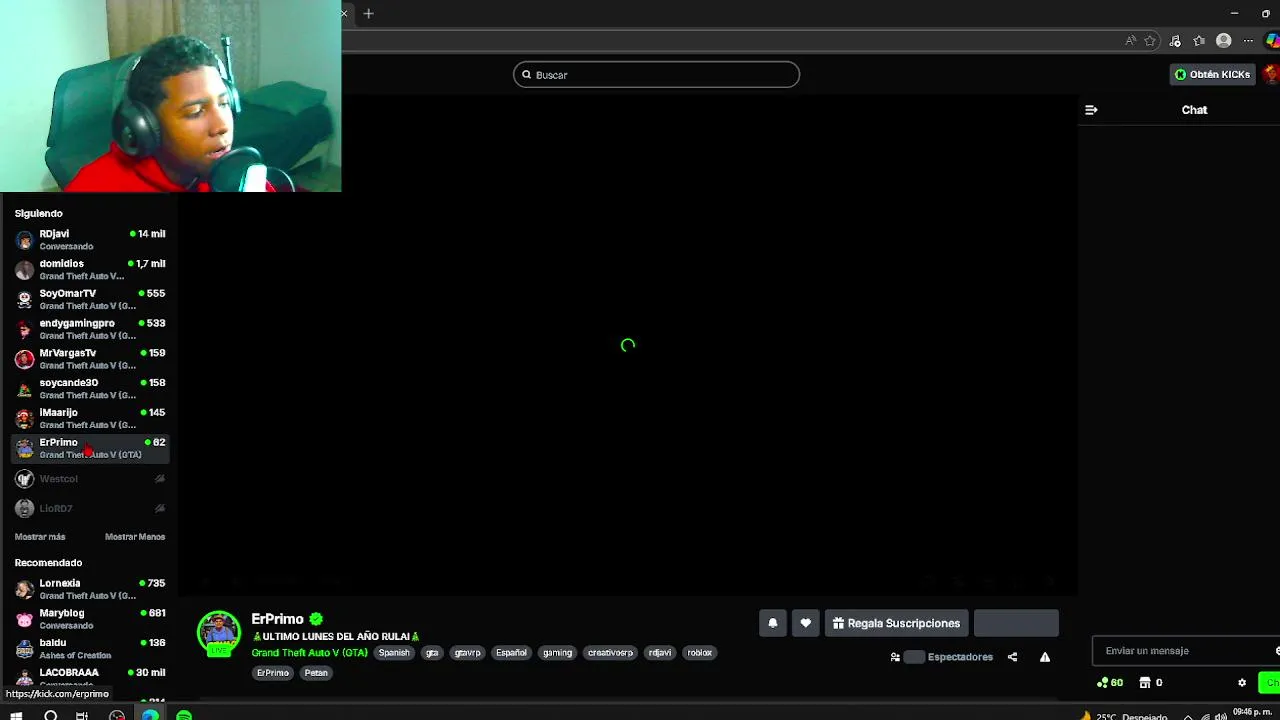
Task: Click the browser profile avatar icon
Action: tap(1224, 41)
